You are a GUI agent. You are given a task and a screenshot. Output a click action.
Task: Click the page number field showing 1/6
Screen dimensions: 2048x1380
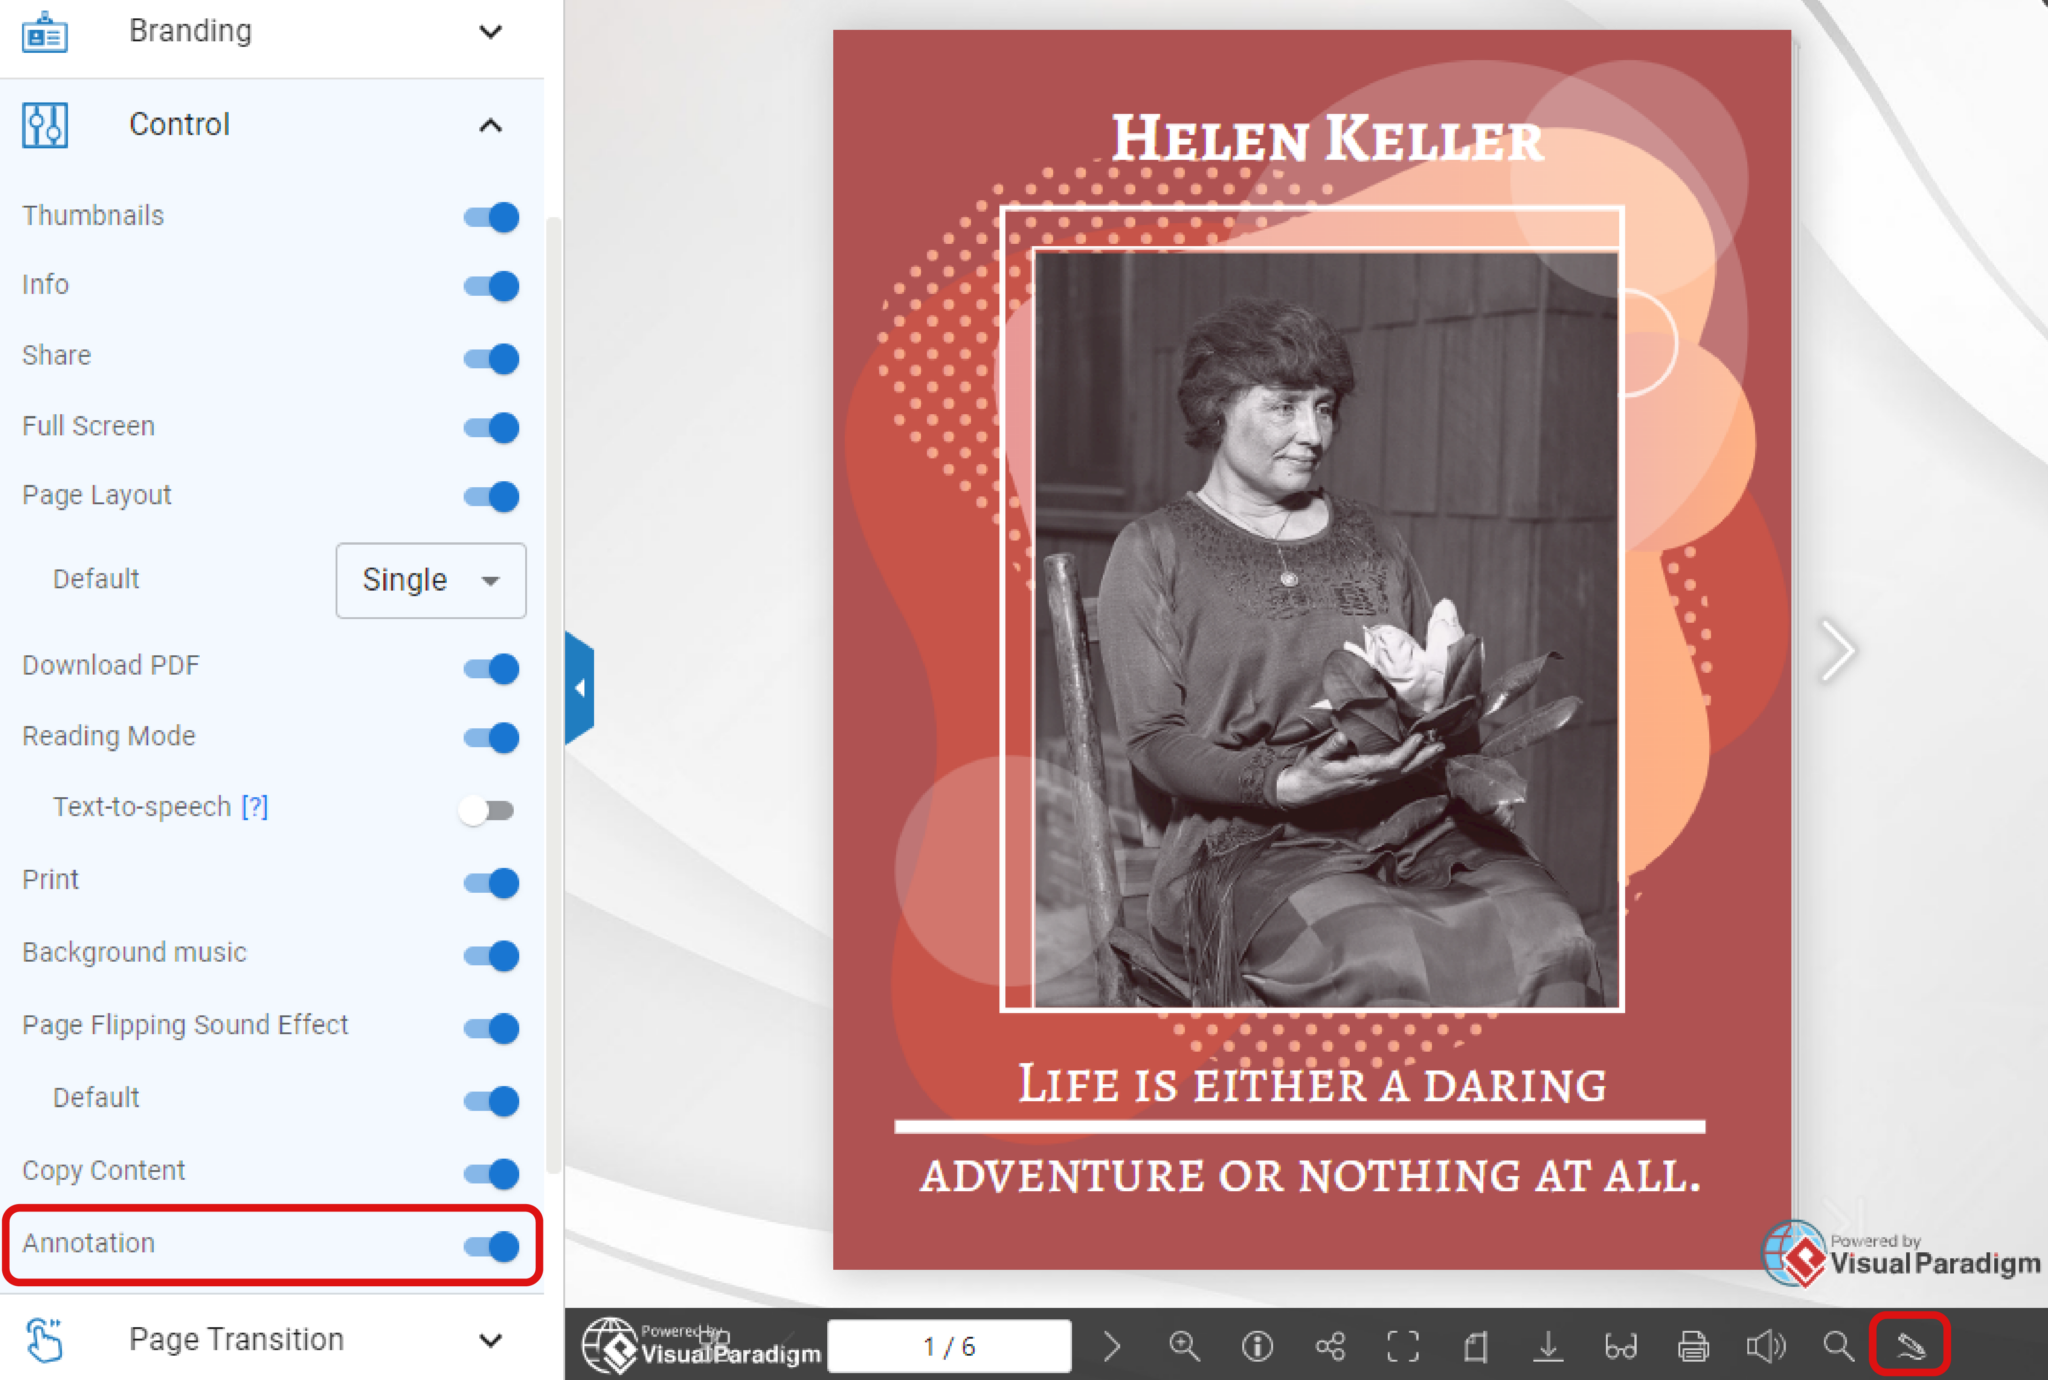click(x=949, y=1345)
